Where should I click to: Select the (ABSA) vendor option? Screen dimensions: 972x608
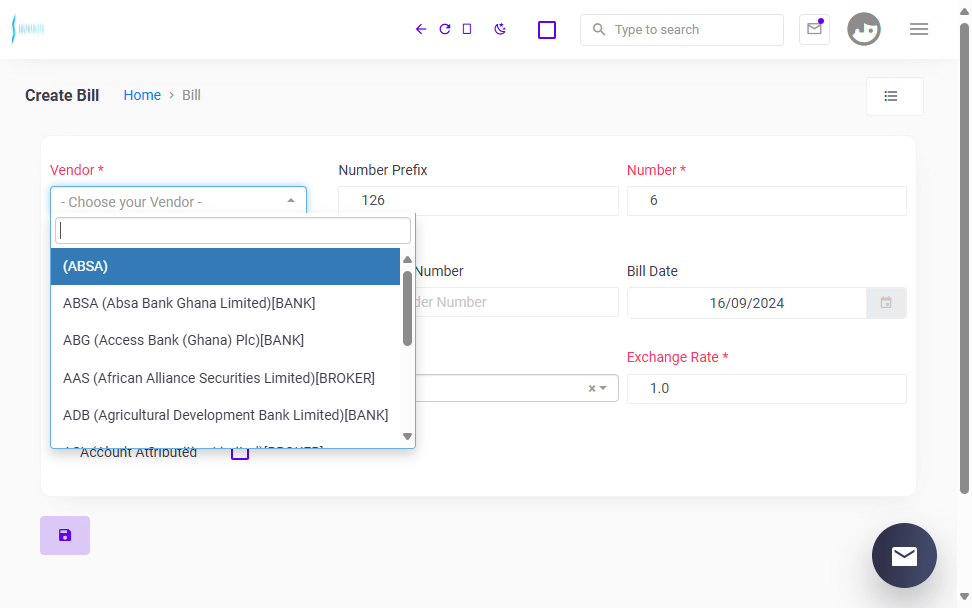[225, 267]
